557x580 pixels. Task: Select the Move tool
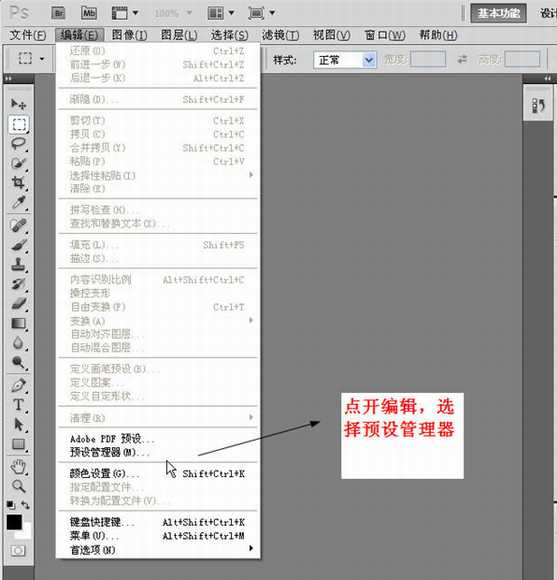coord(18,104)
